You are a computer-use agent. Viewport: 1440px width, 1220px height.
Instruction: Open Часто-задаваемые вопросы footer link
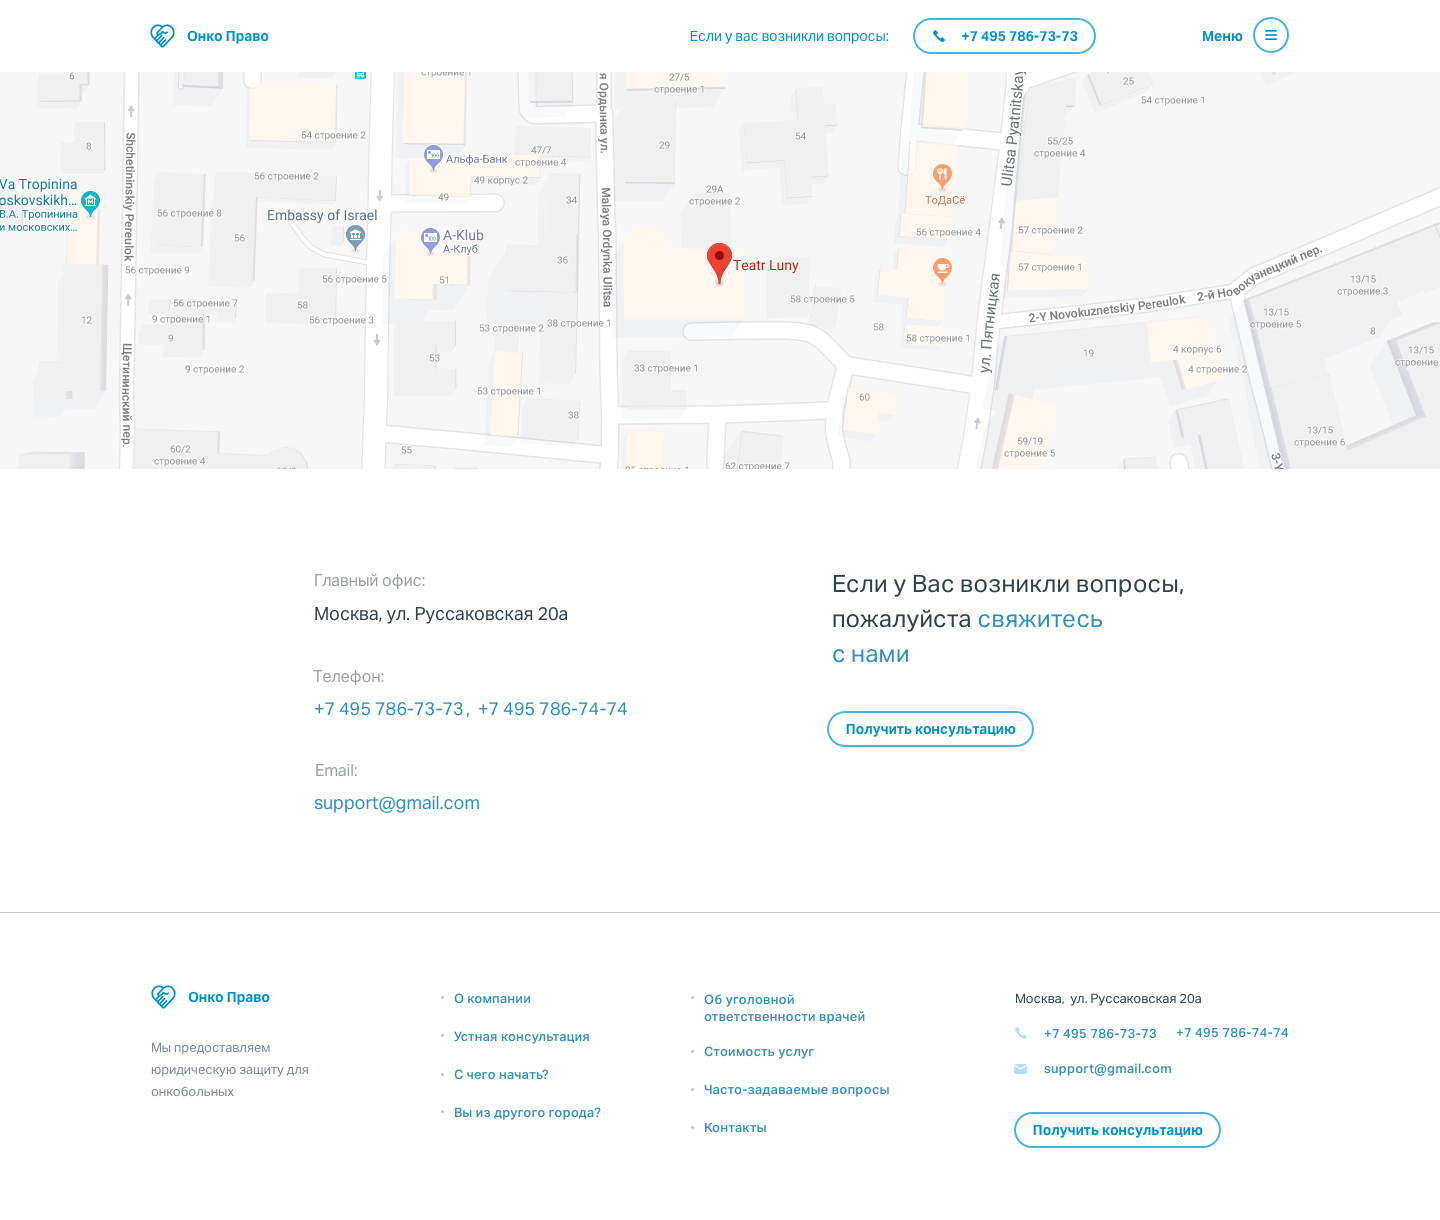(x=797, y=1090)
